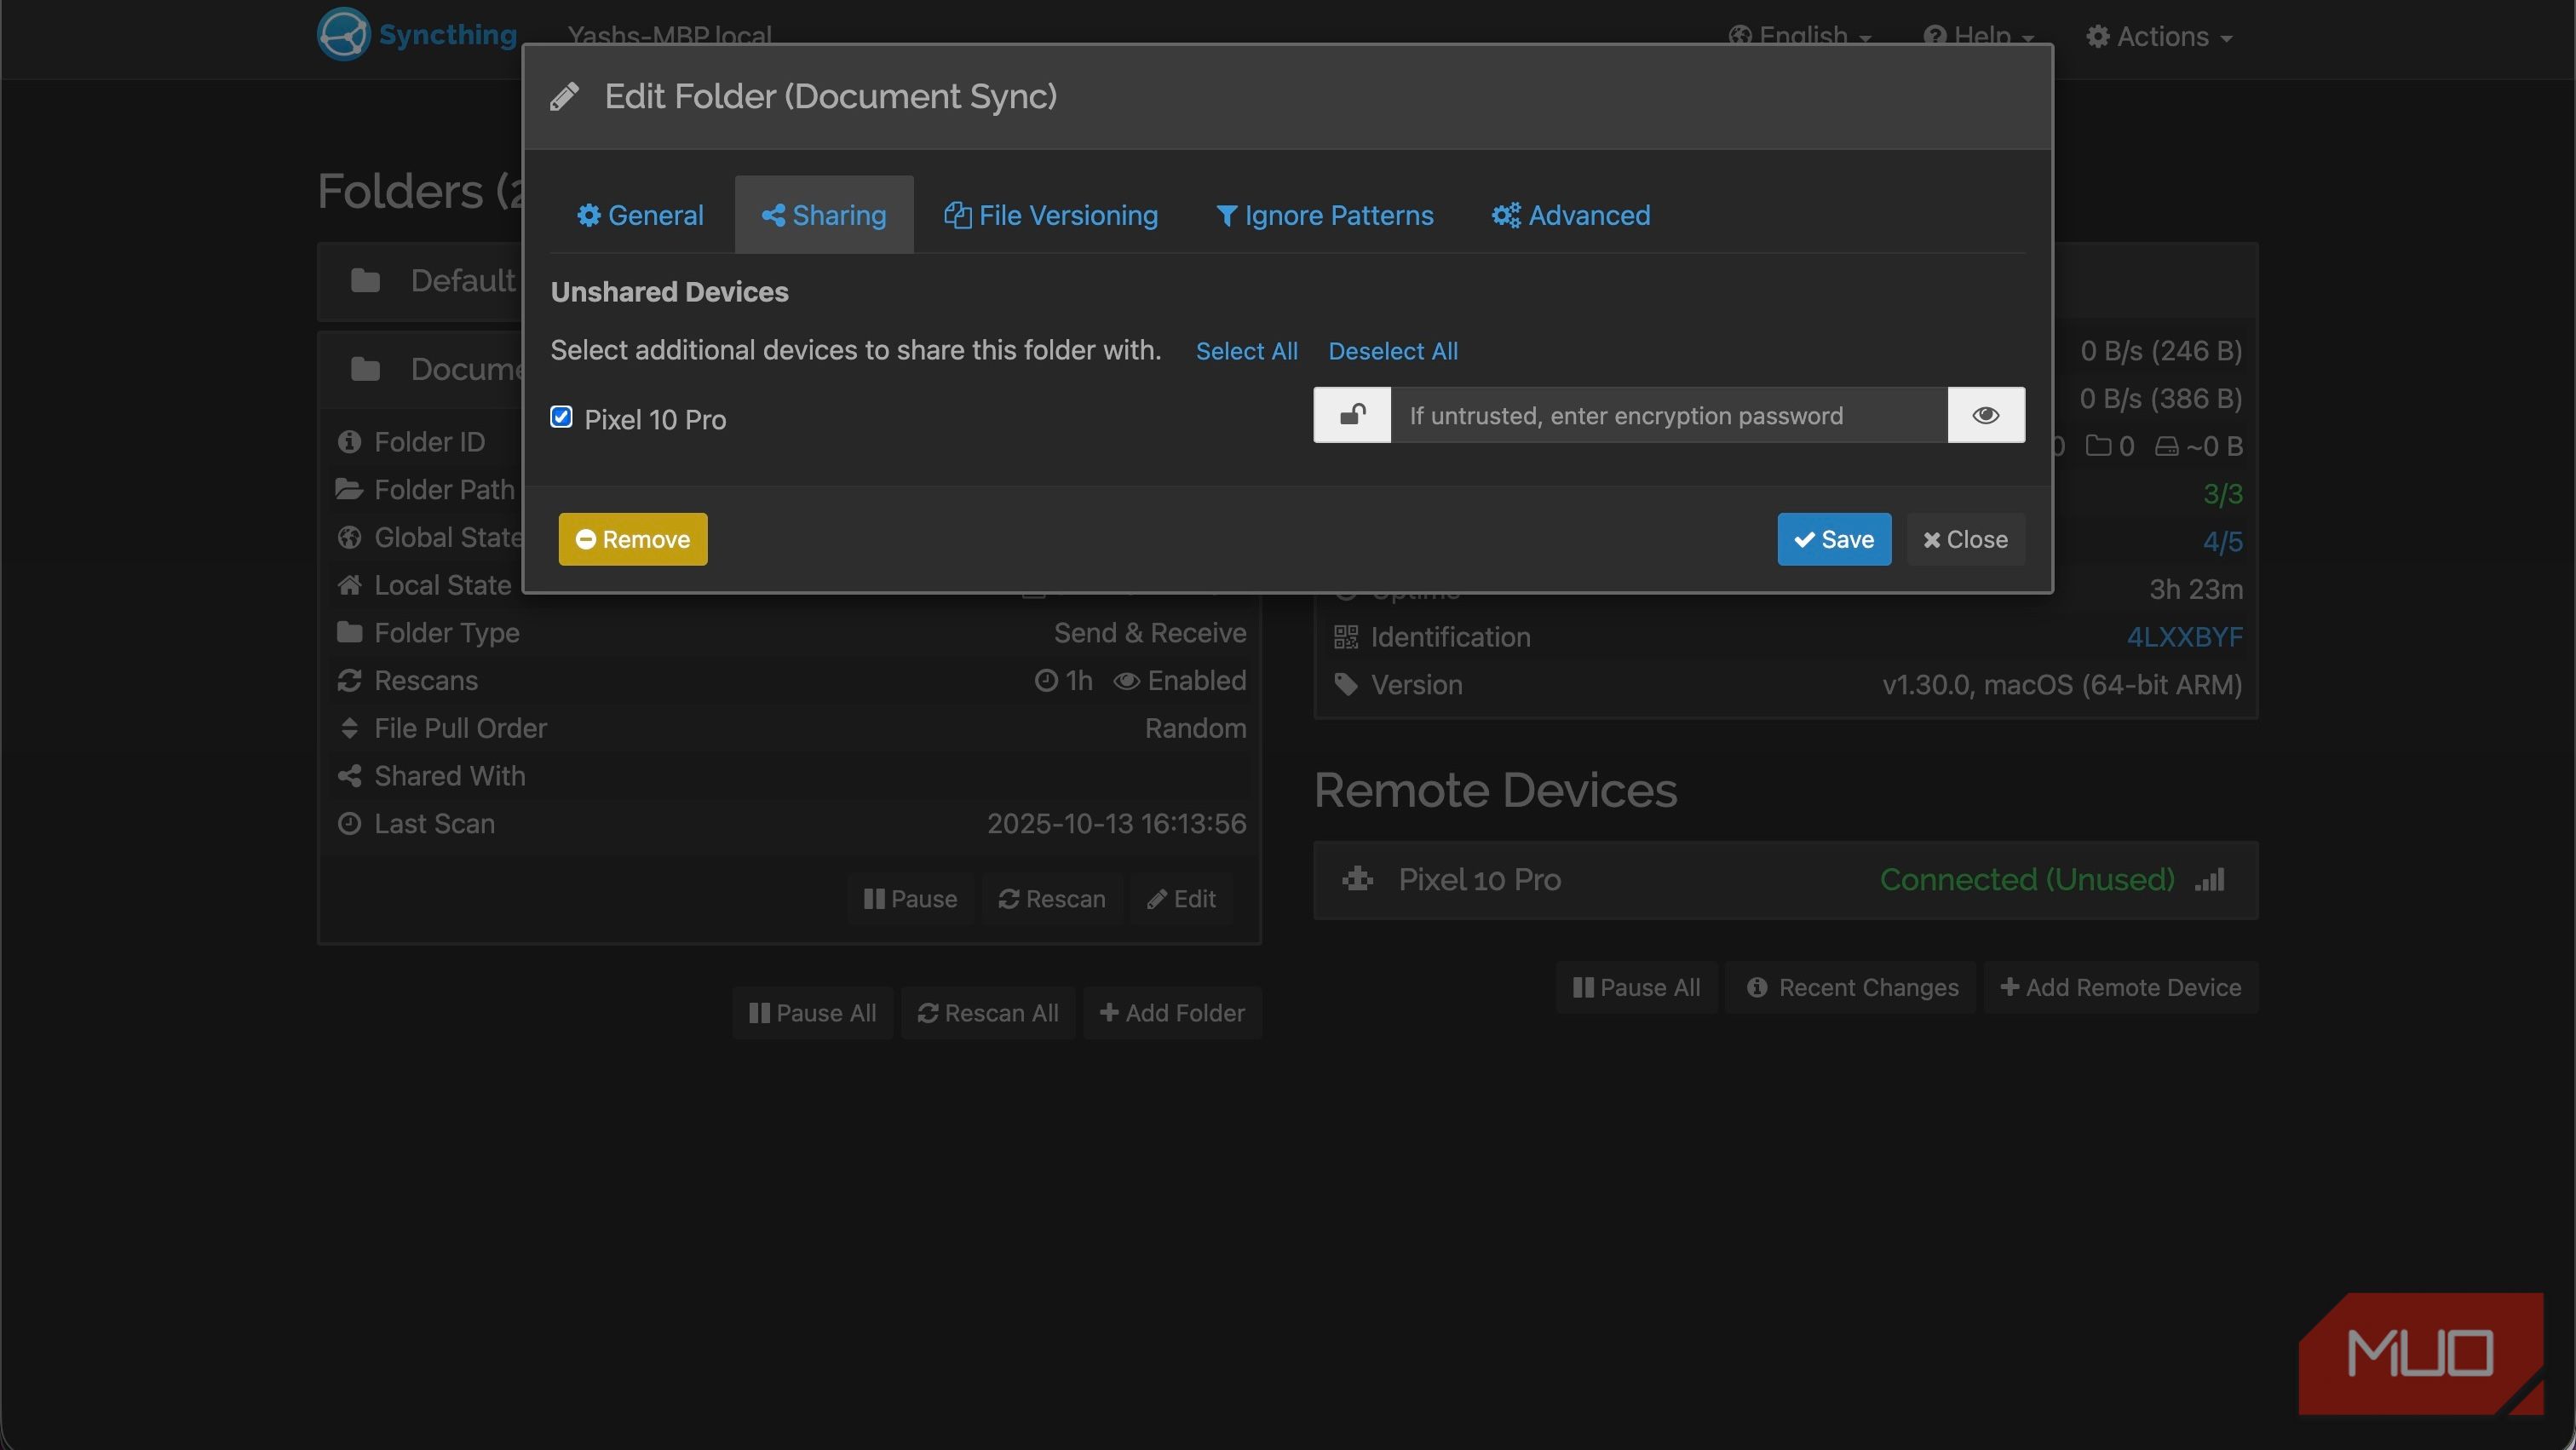Image resolution: width=2576 pixels, height=1450 pixels.
Task: Switch to the File Versioning tab
Action: 1051,215
